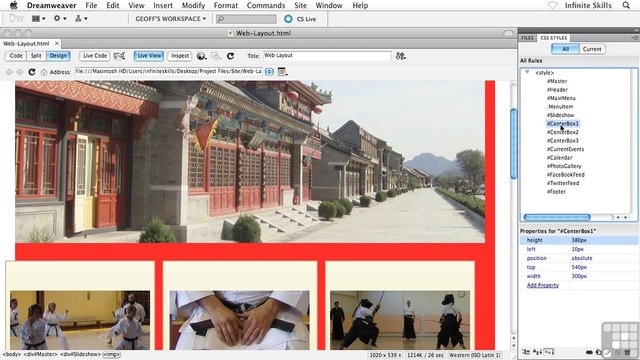
Task: Click the Address field with file path
Action: coord(168,72)
